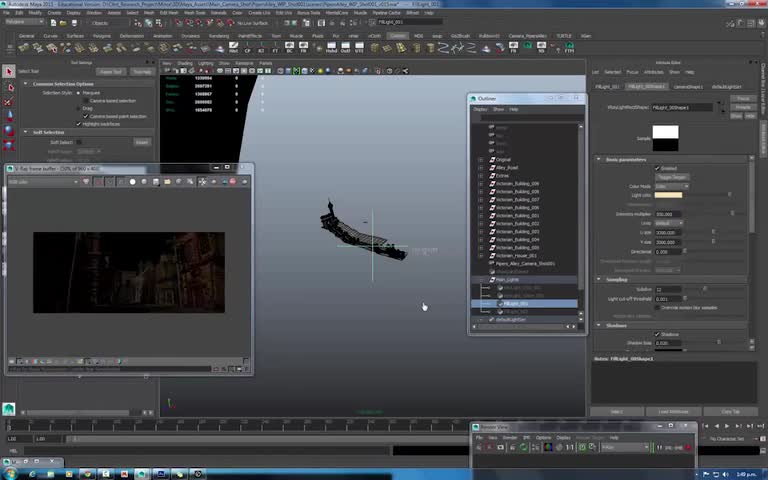Collapse the Basic parameters section
Screen dimensions: 768x480
600,159
